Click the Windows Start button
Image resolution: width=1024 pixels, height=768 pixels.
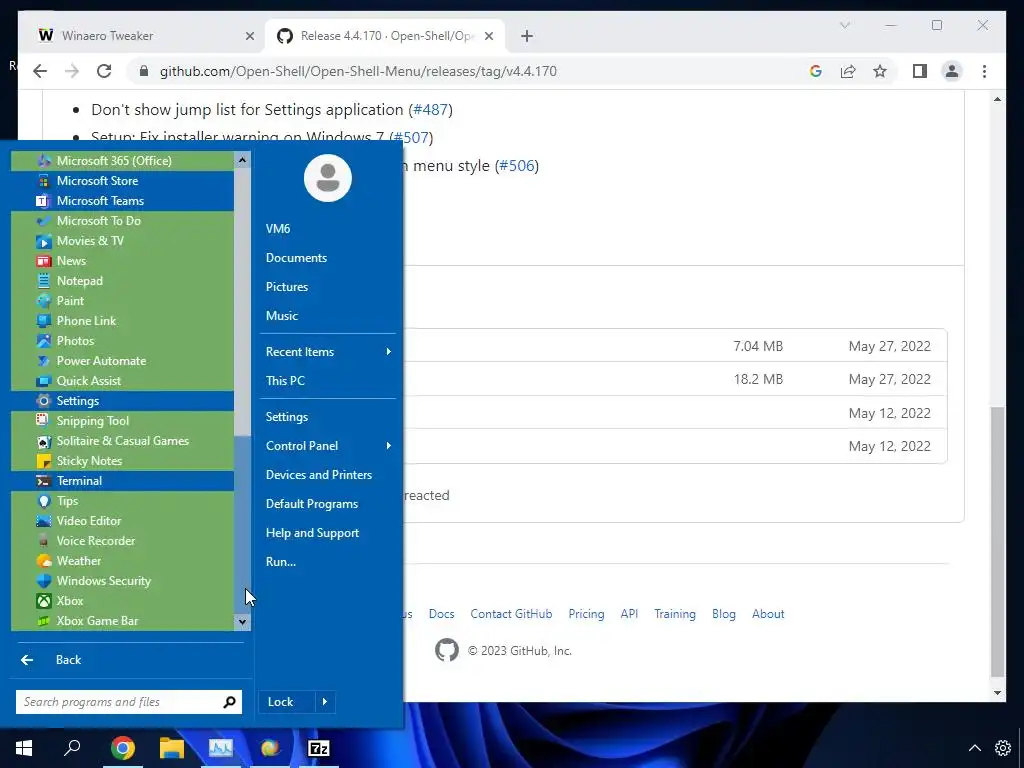click(x=24, y=748)
